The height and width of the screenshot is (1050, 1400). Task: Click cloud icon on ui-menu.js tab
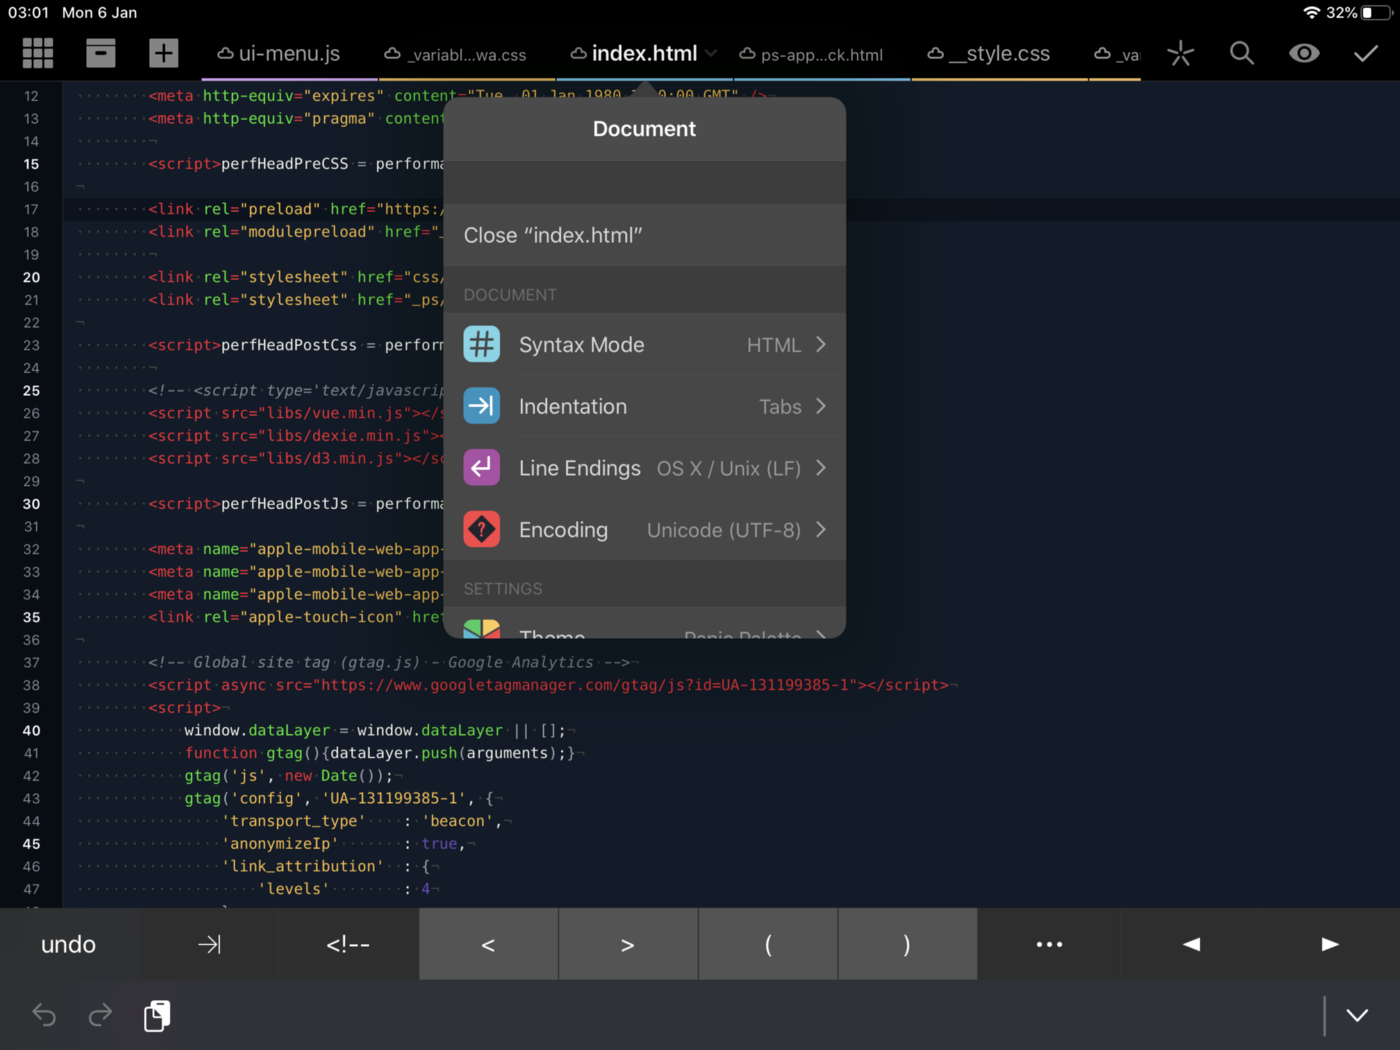click(225, 54)
